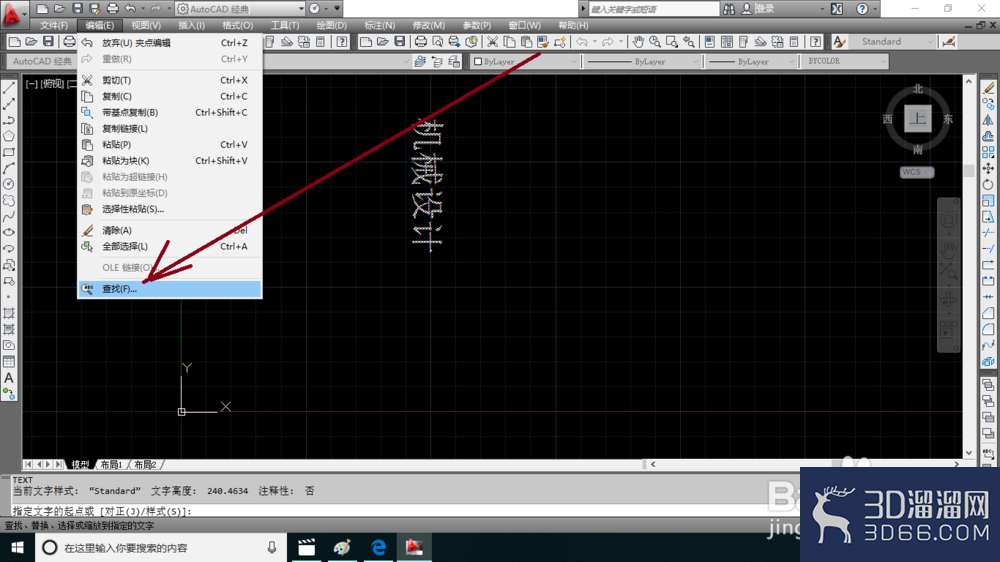The width and height of the screenshot is (1000, 562).
Task: Choose Paste as Block (粘贴为块)
Action: [170, 161]
